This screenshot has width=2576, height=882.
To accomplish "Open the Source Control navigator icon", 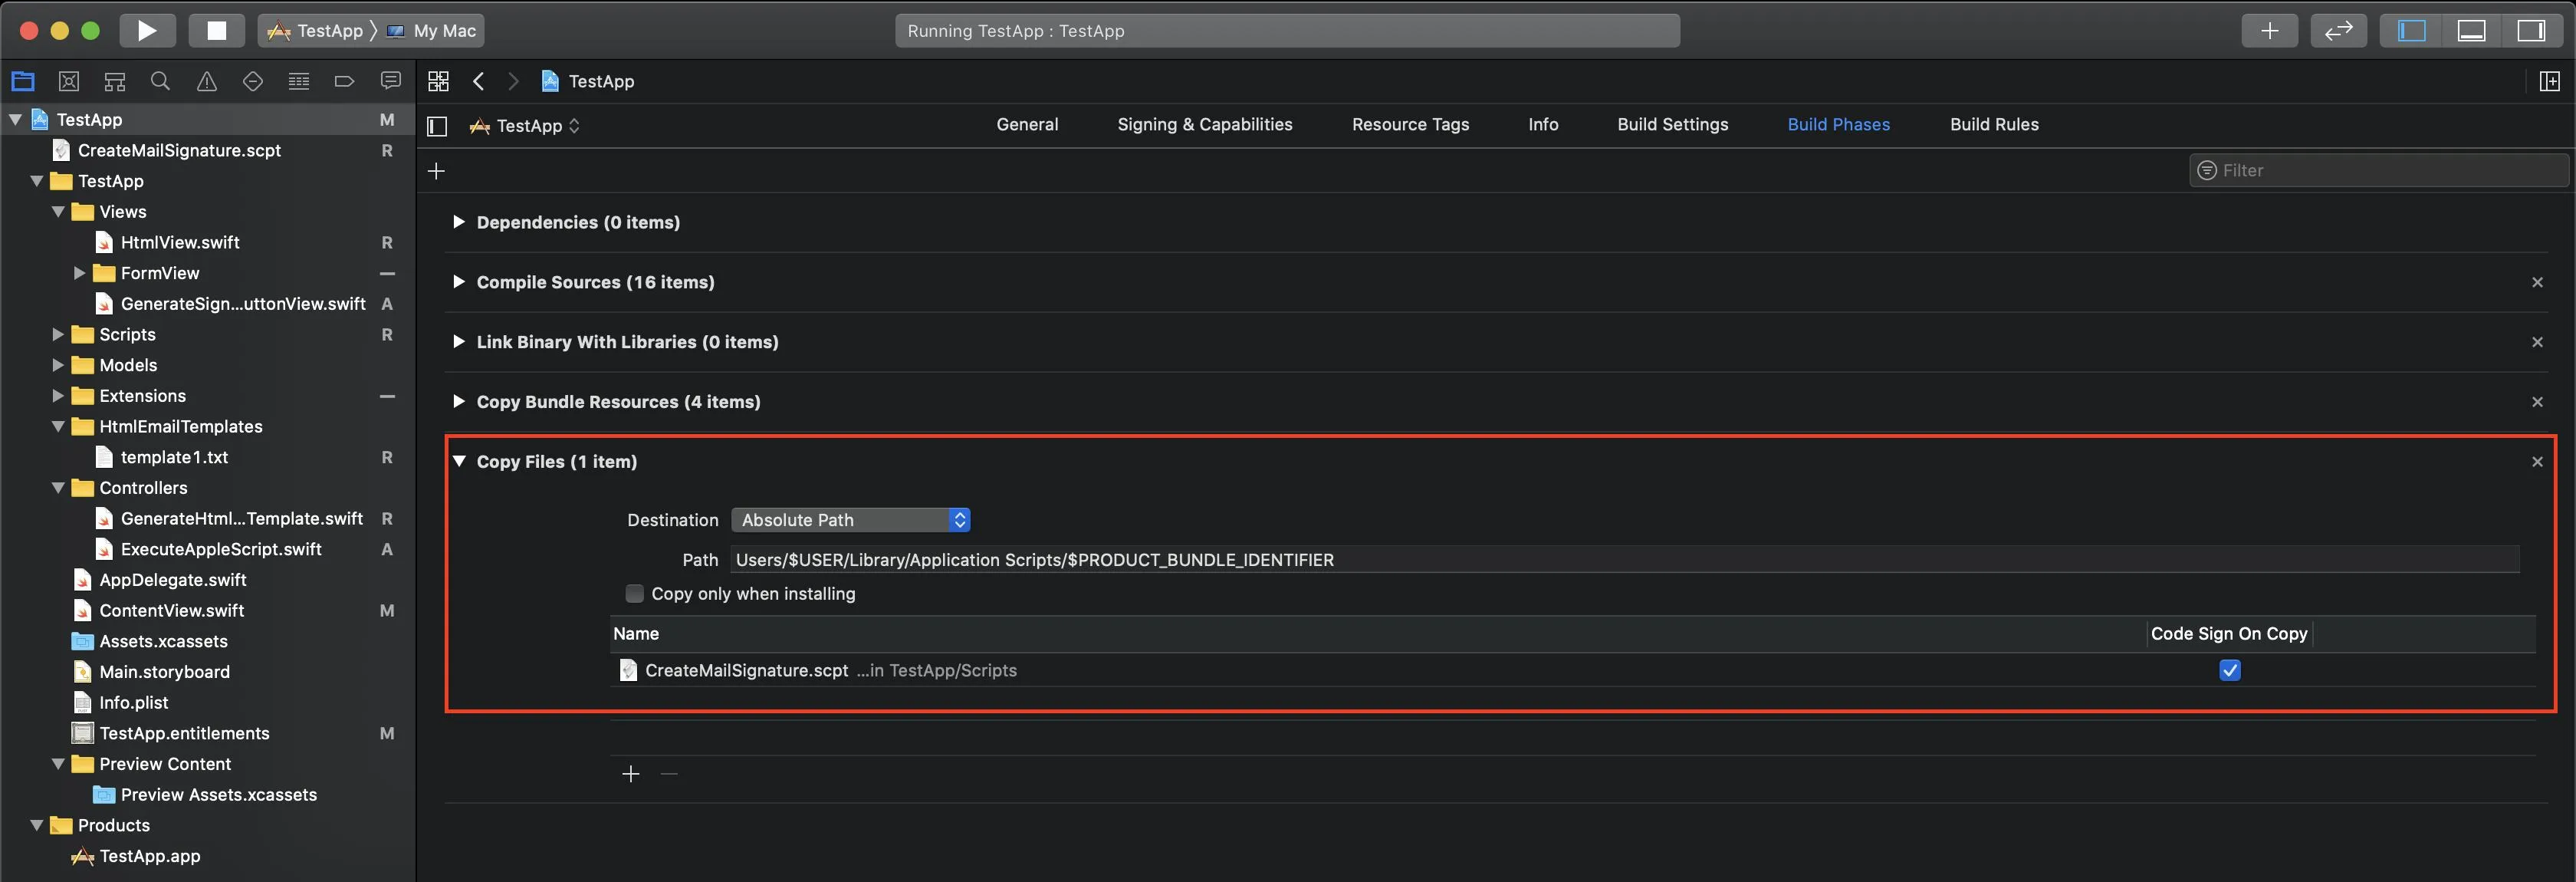I will click(69, 81).
